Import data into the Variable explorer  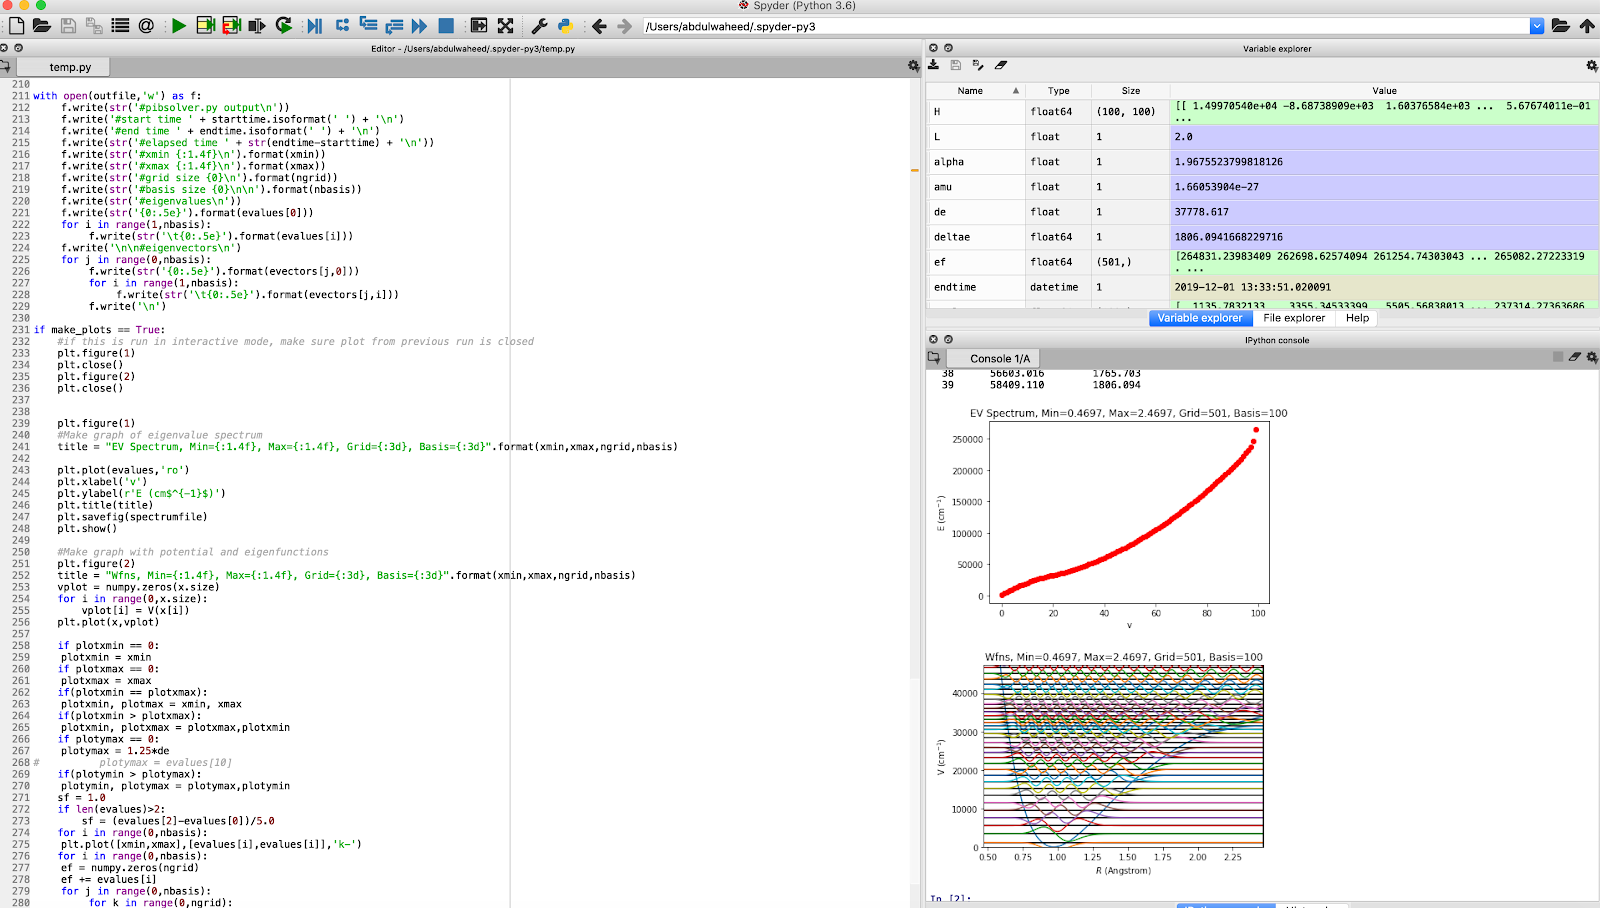933,64
